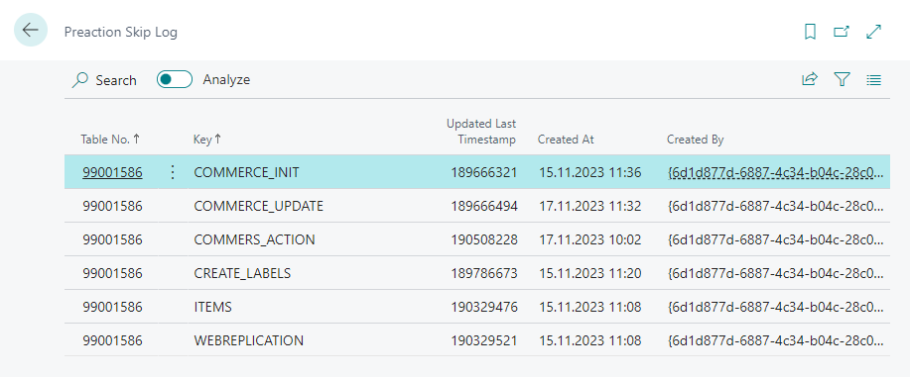Viewport: 910px width, 377px height.
Task: Click timestamp value 190508228
Action: pyautogui.click(x=484, y=240)
